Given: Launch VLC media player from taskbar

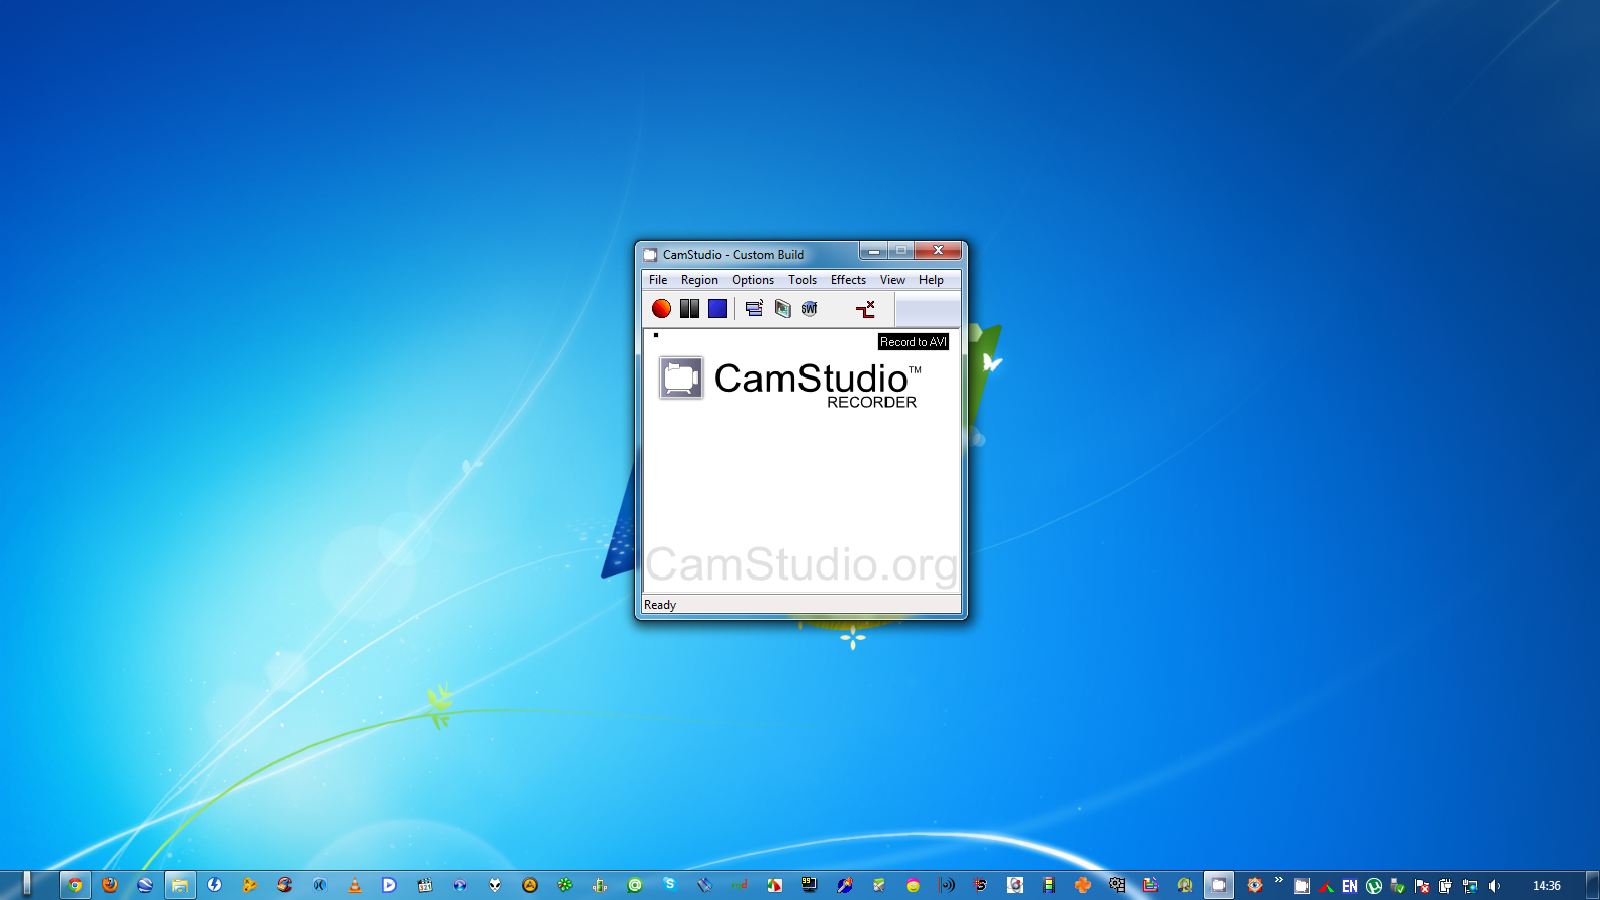Looking at the screenshot, I should 355,885.
